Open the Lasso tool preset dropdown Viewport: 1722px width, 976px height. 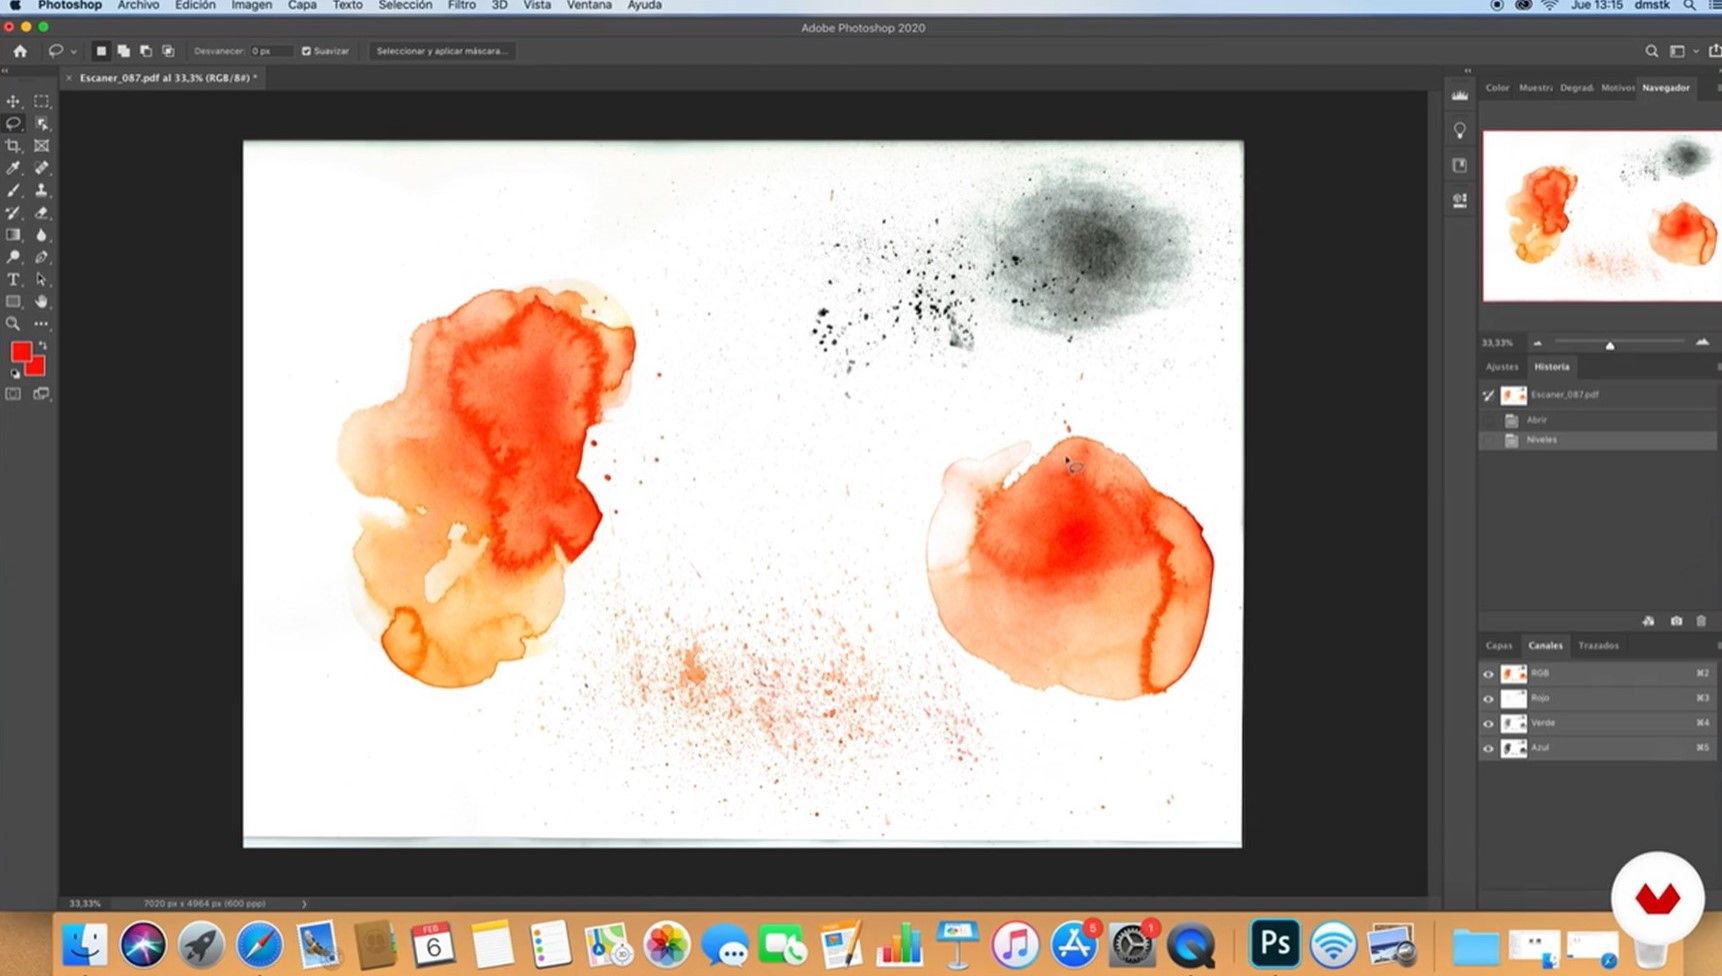point(62,51)
